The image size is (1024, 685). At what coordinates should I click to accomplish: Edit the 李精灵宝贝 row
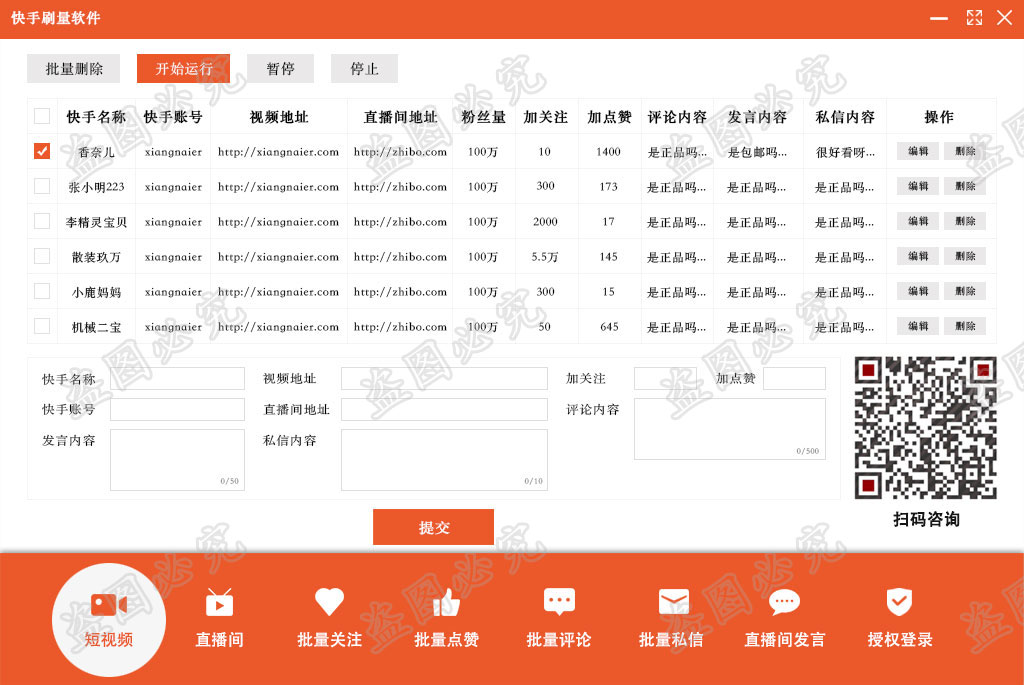pos(918,221)
